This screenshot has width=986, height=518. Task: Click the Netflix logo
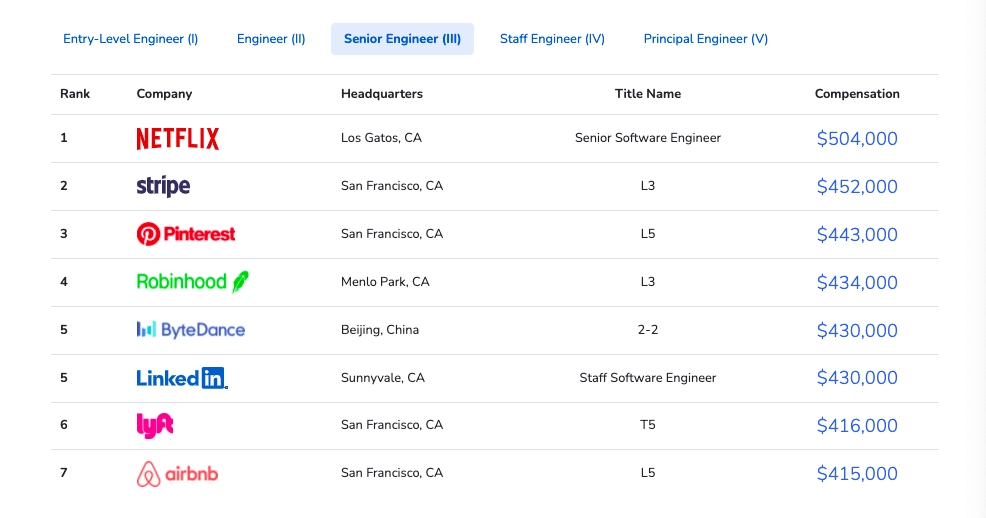[178, 138]
